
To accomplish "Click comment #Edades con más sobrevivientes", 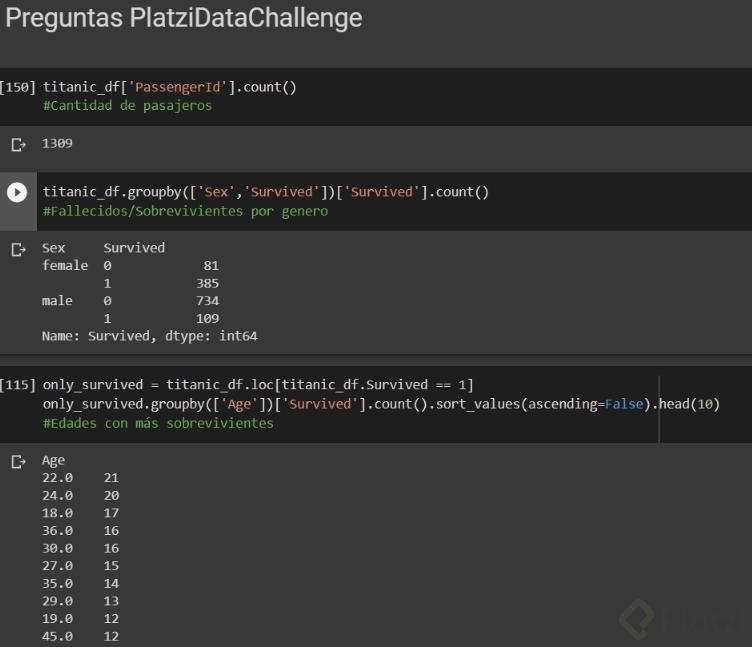I will pyautogui.click(x=158, y=423).
